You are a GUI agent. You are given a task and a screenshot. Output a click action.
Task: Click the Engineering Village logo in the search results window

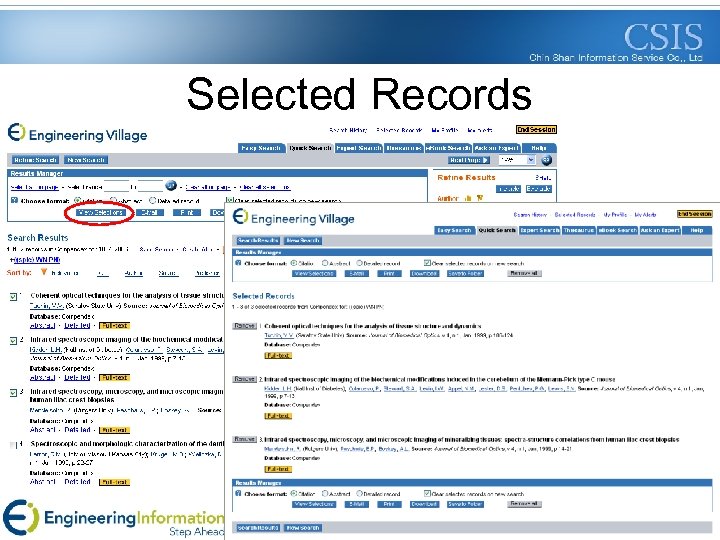(x=77, y=133)
